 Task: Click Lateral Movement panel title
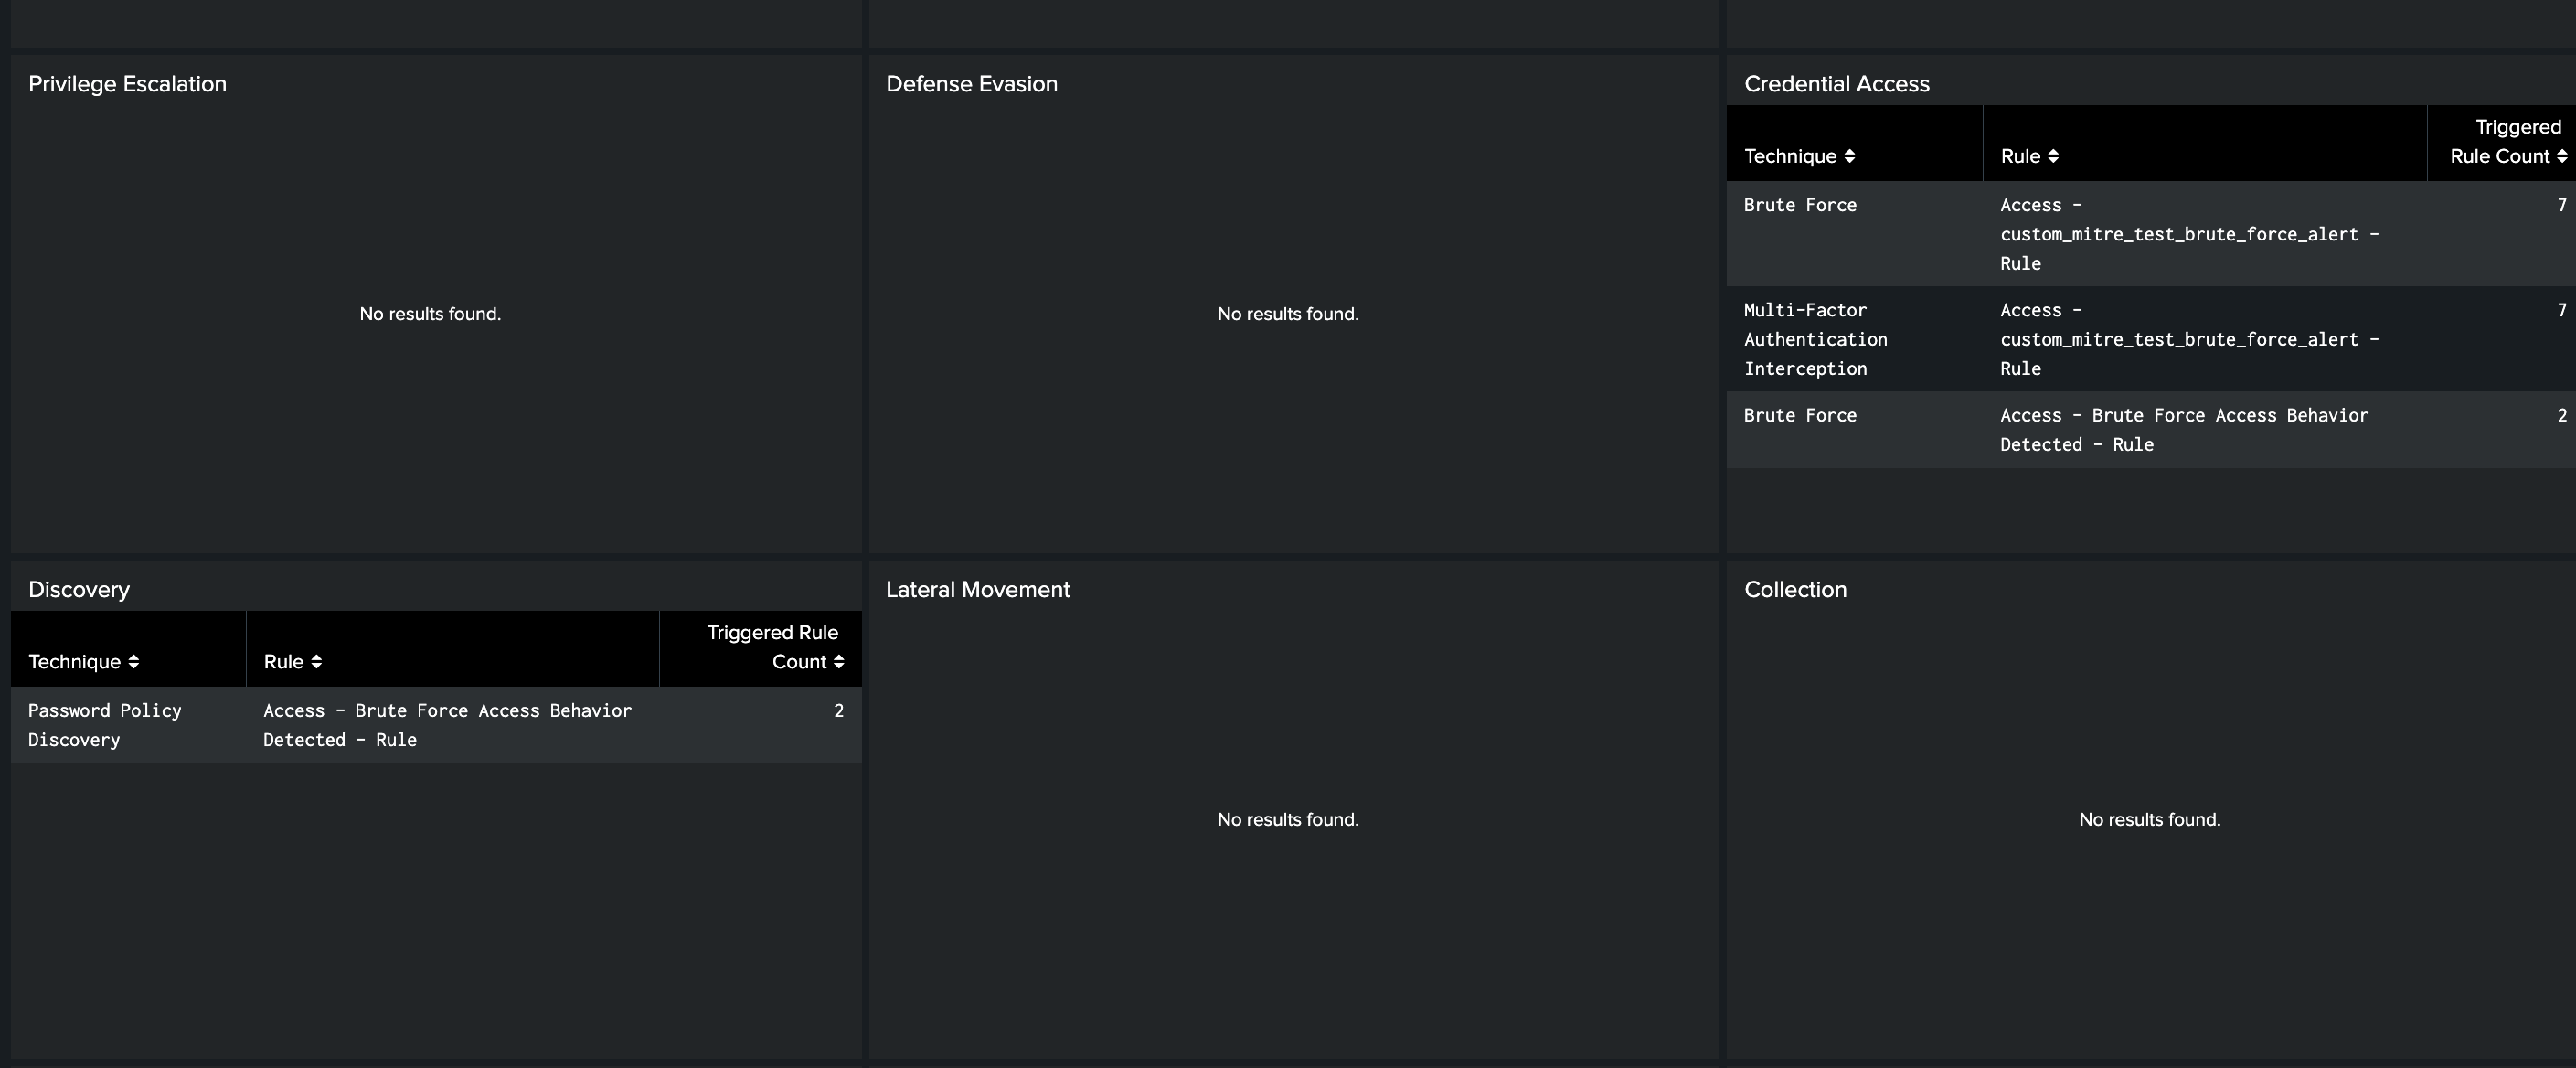pyautogui.click(x=977, y=590)
